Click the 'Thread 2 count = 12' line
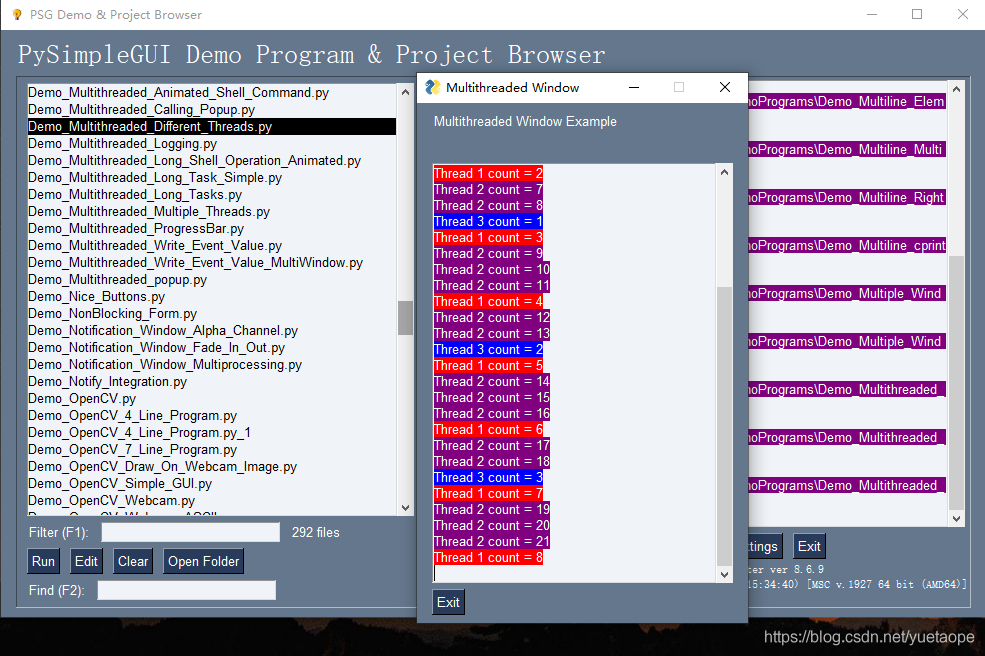This screenshot has height=656, width=985. click(x=492, y=317)
